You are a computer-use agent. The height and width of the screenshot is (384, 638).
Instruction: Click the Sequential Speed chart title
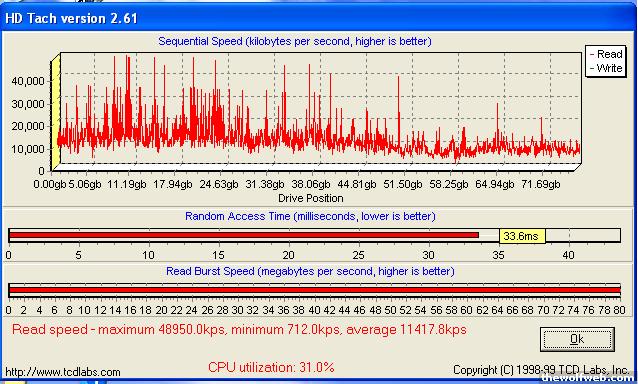[295, 41]
